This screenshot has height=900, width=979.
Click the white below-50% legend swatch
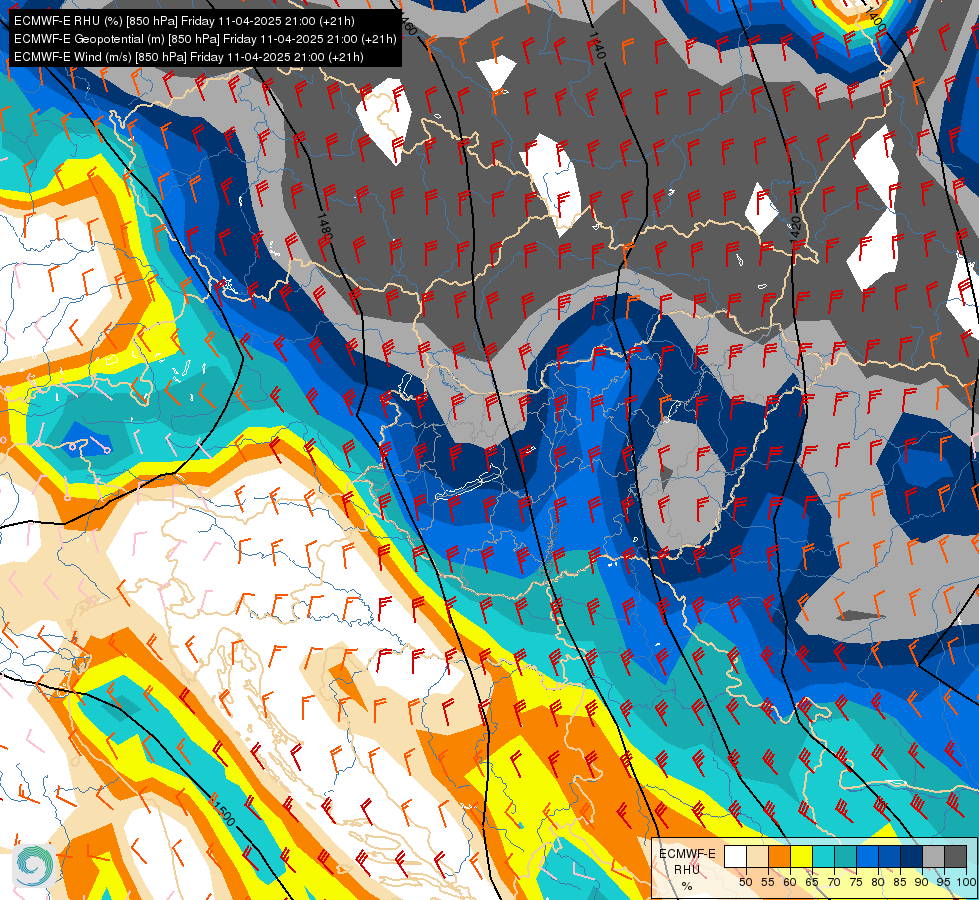coord(735,856)
